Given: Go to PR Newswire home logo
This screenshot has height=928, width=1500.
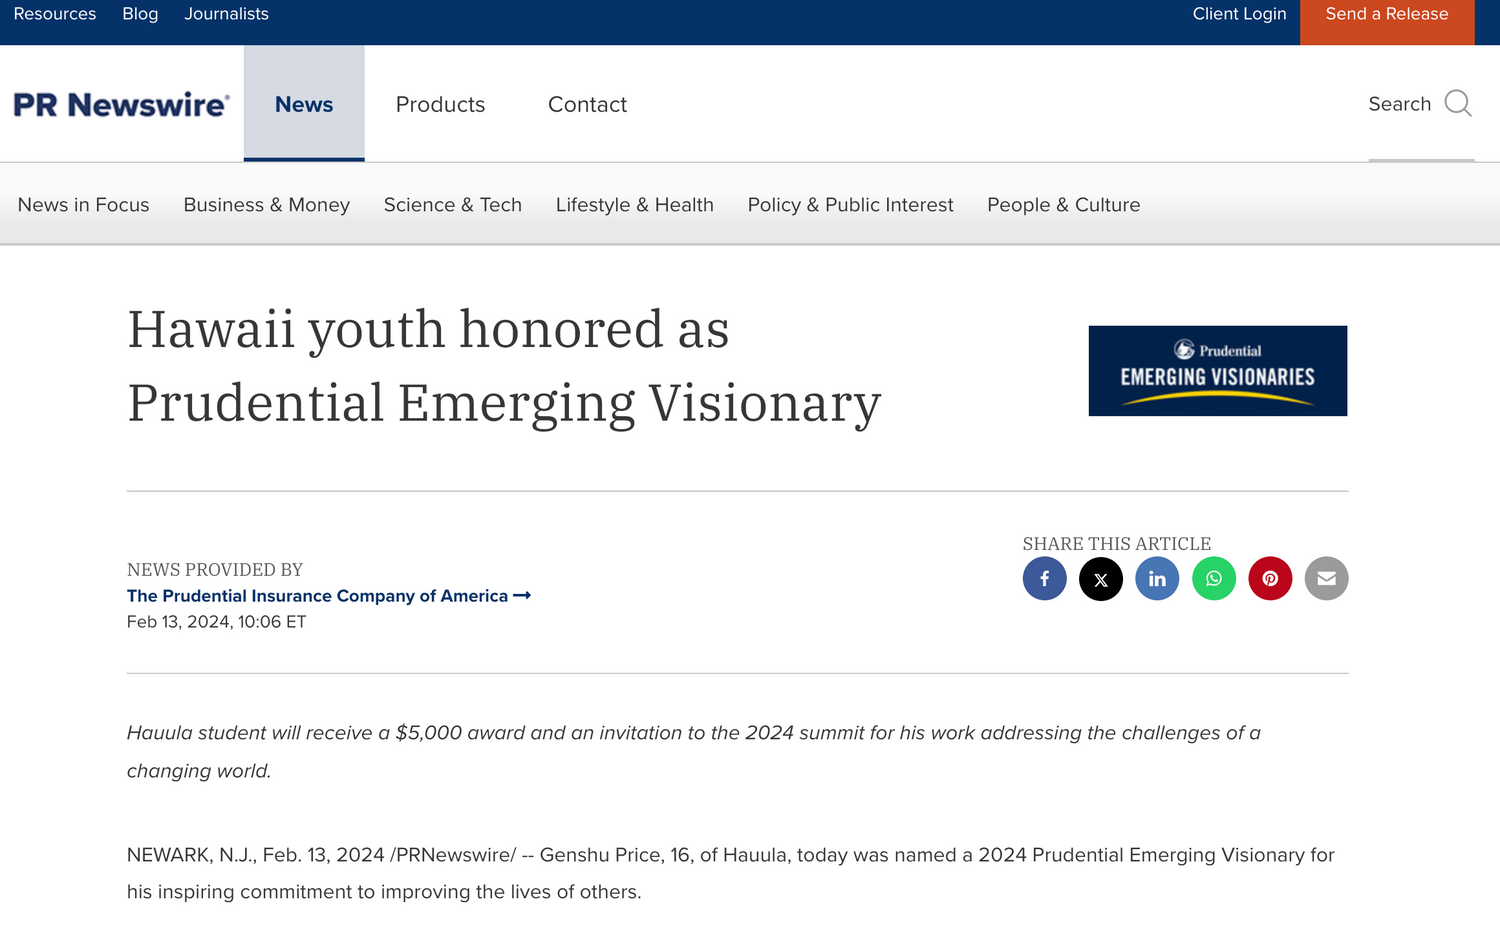Looking at the screenshot, I should 121,105.
